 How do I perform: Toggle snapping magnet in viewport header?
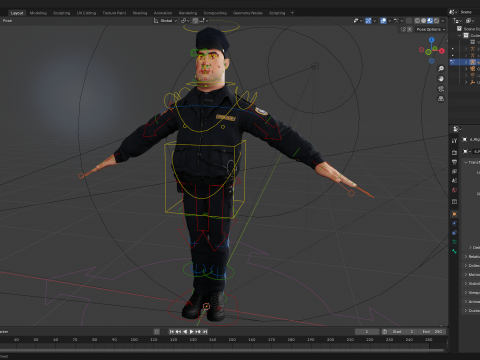(x=195, y=21)
